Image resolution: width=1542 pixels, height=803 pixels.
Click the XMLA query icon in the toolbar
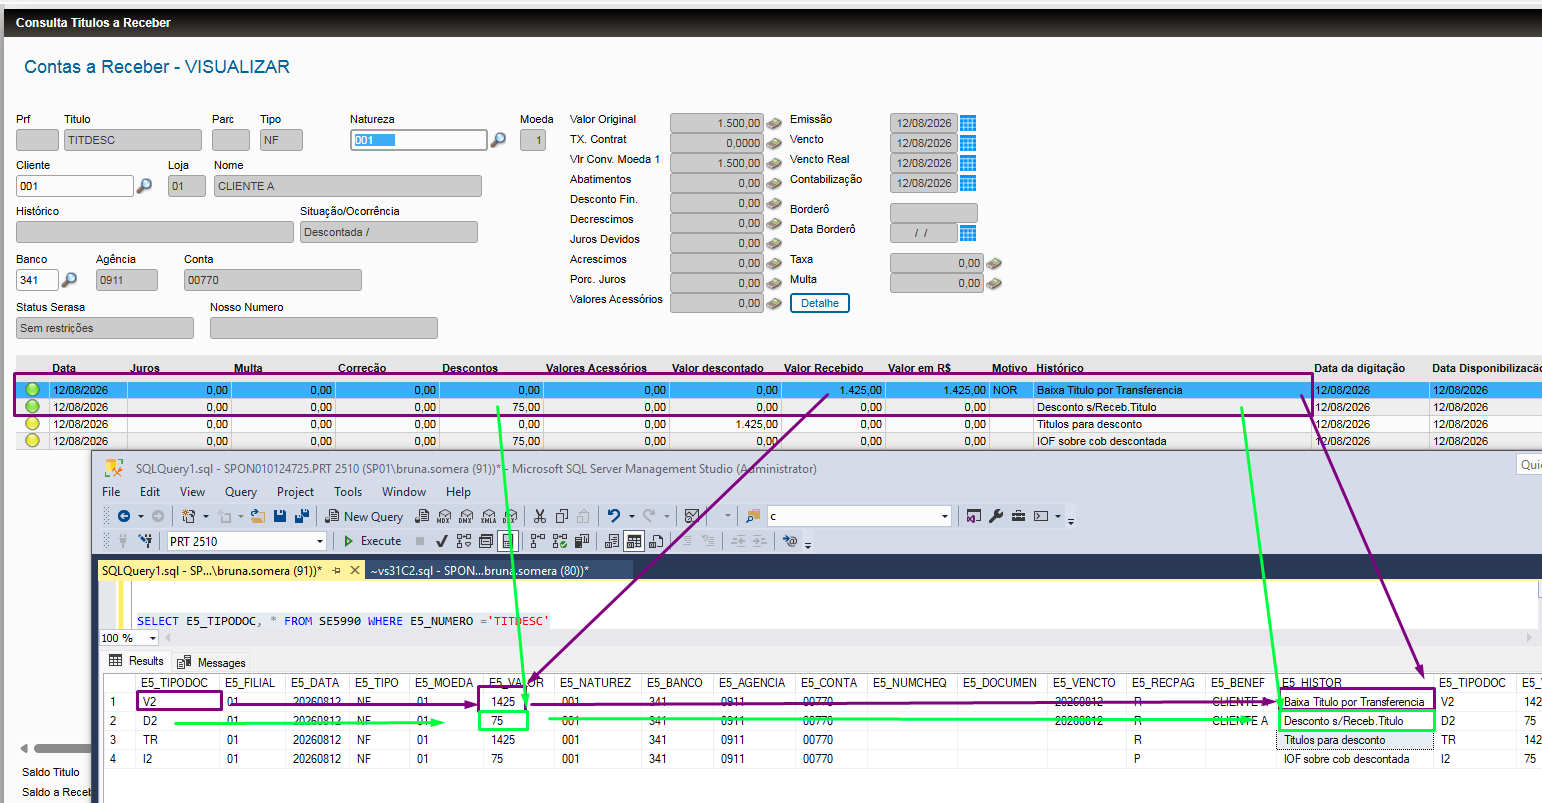488,516
